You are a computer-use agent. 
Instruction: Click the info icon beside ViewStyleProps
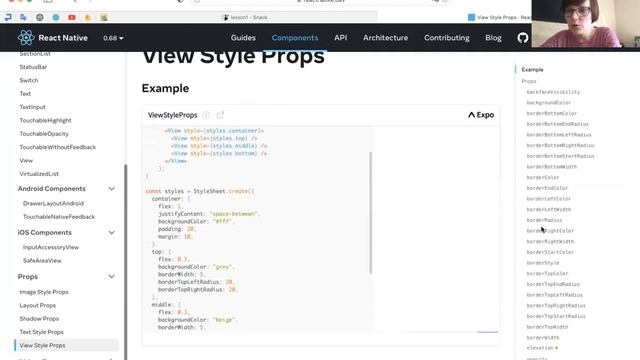(x=206, y=115)
